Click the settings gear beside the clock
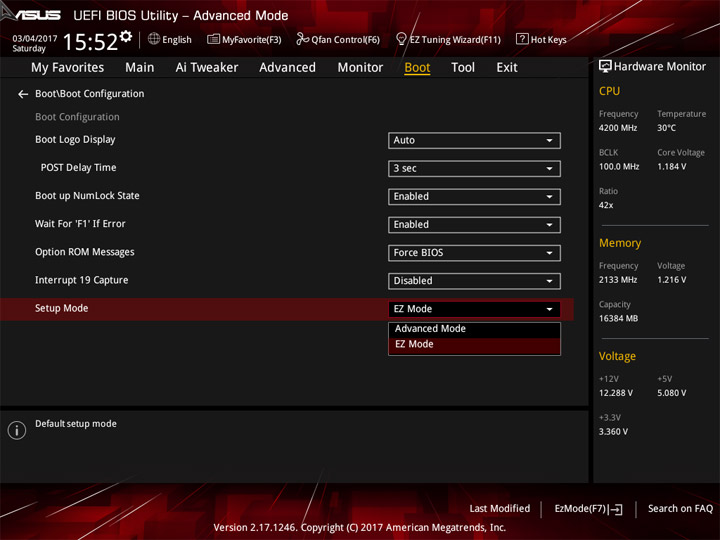The image size is (720, 540). [126, 36]
